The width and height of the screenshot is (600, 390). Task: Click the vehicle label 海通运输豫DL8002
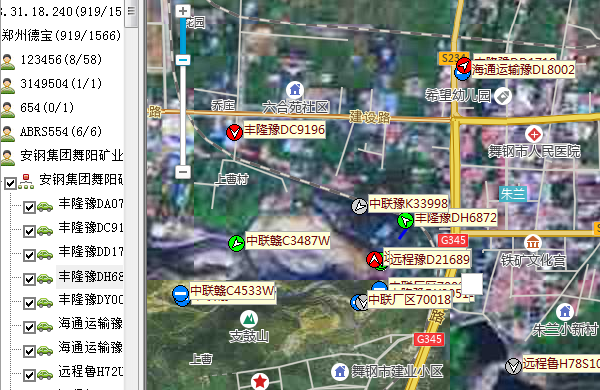(x=523, y=70)
